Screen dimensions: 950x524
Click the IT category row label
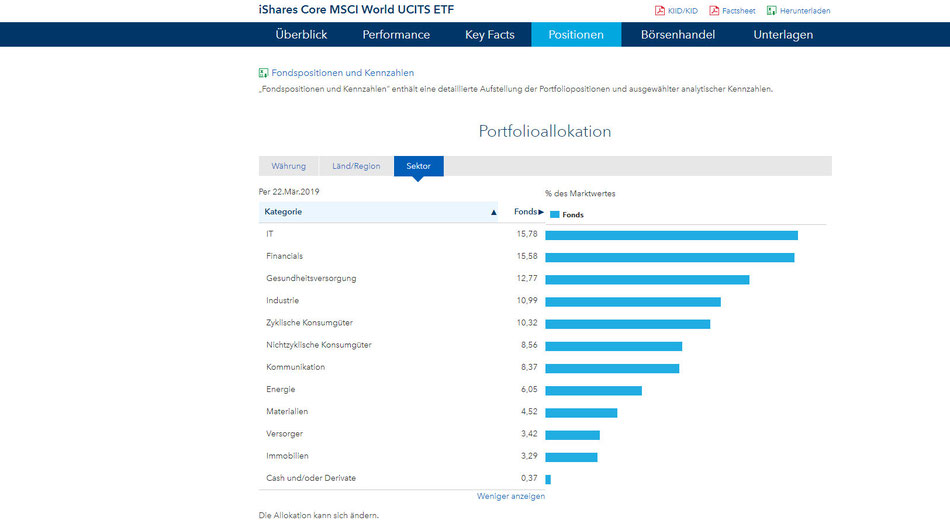270,234
